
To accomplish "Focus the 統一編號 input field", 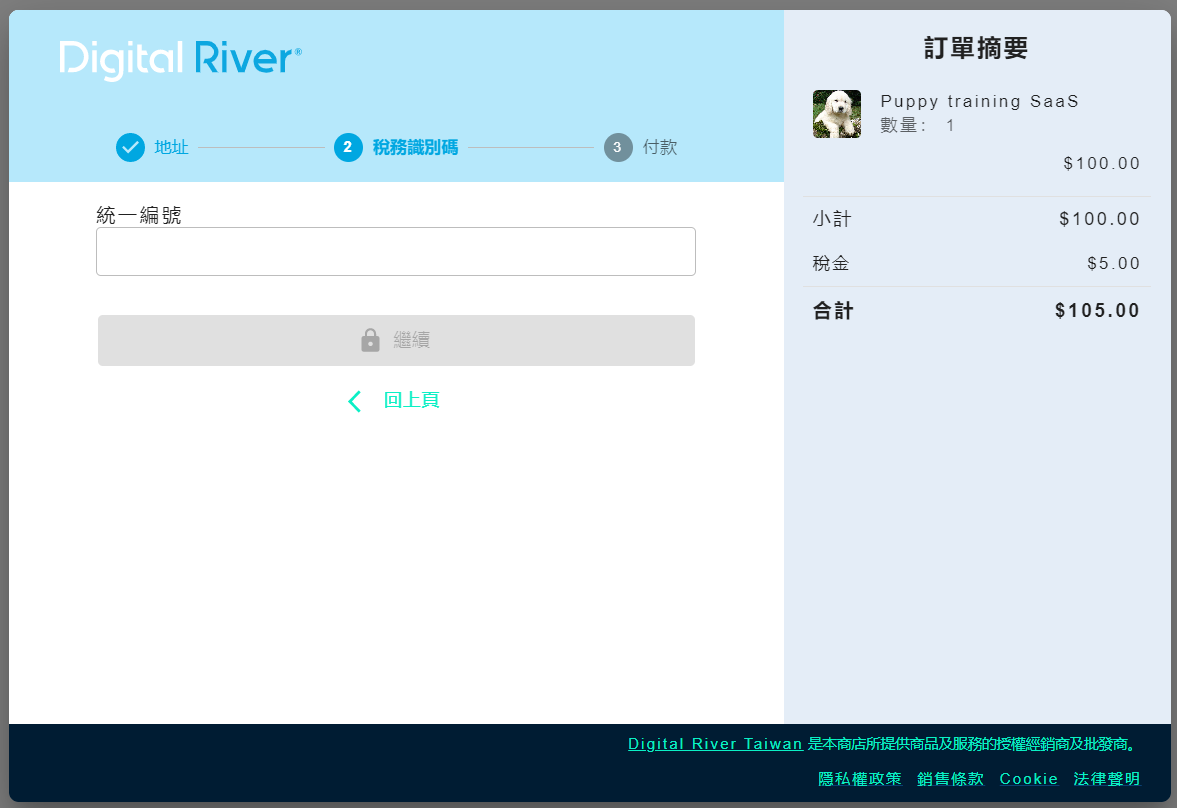I will point(395,251).
